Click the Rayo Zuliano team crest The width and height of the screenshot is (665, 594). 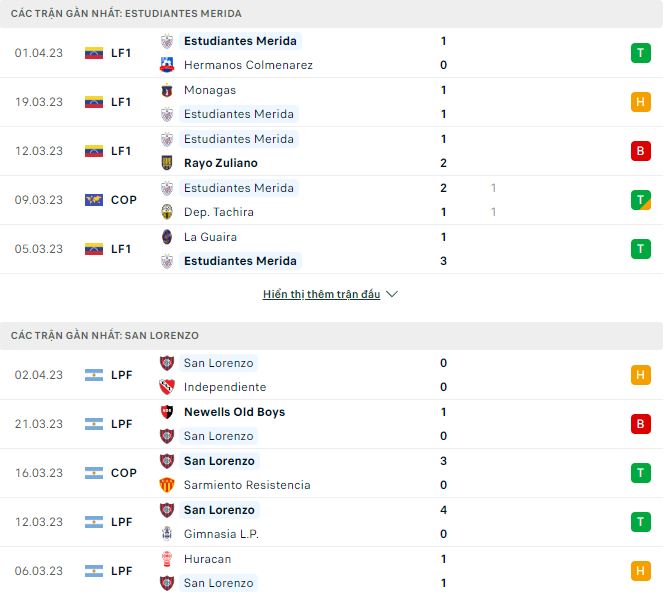coord(167,163)
